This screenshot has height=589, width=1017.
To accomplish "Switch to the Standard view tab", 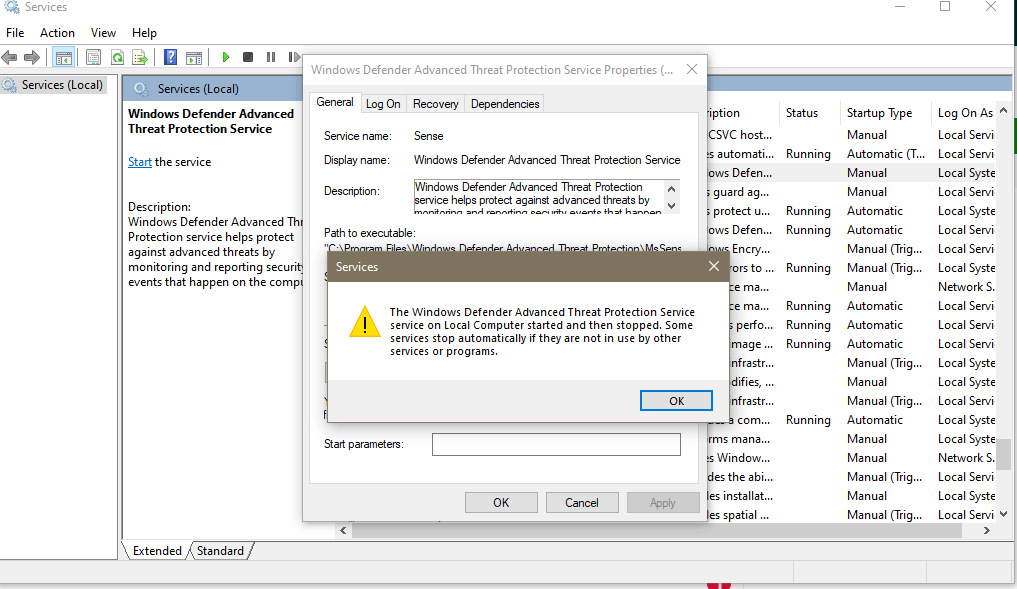I will pos(221,551).
